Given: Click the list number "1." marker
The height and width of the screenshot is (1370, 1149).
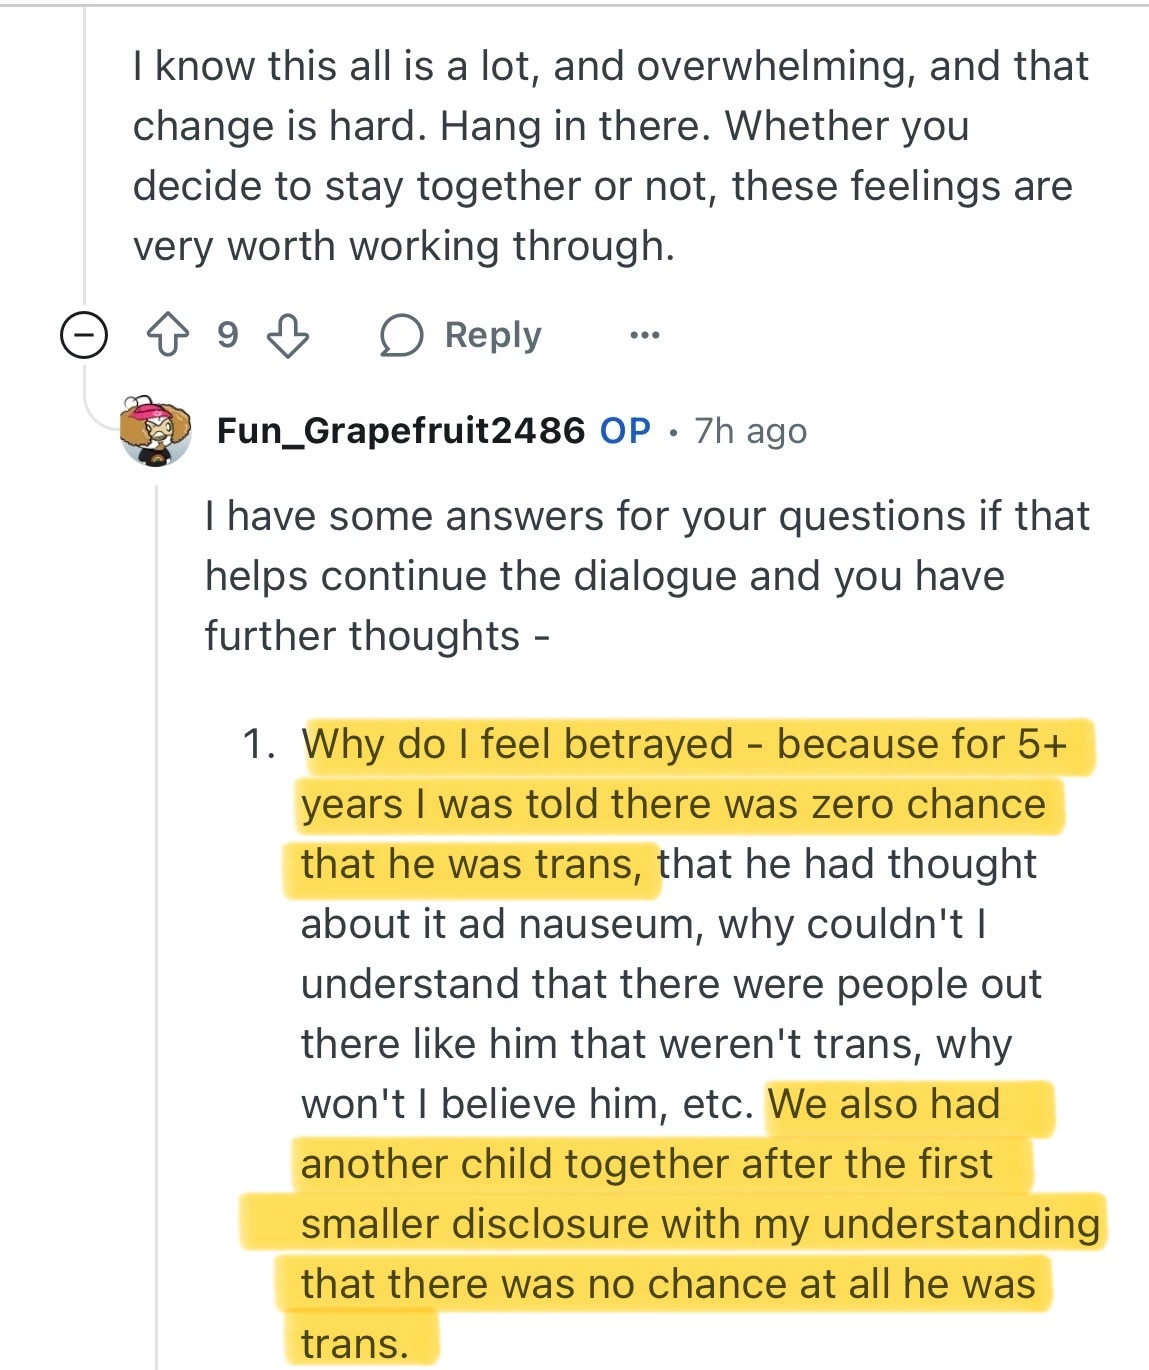Looking at the screenshot, I should pos(259,745).
